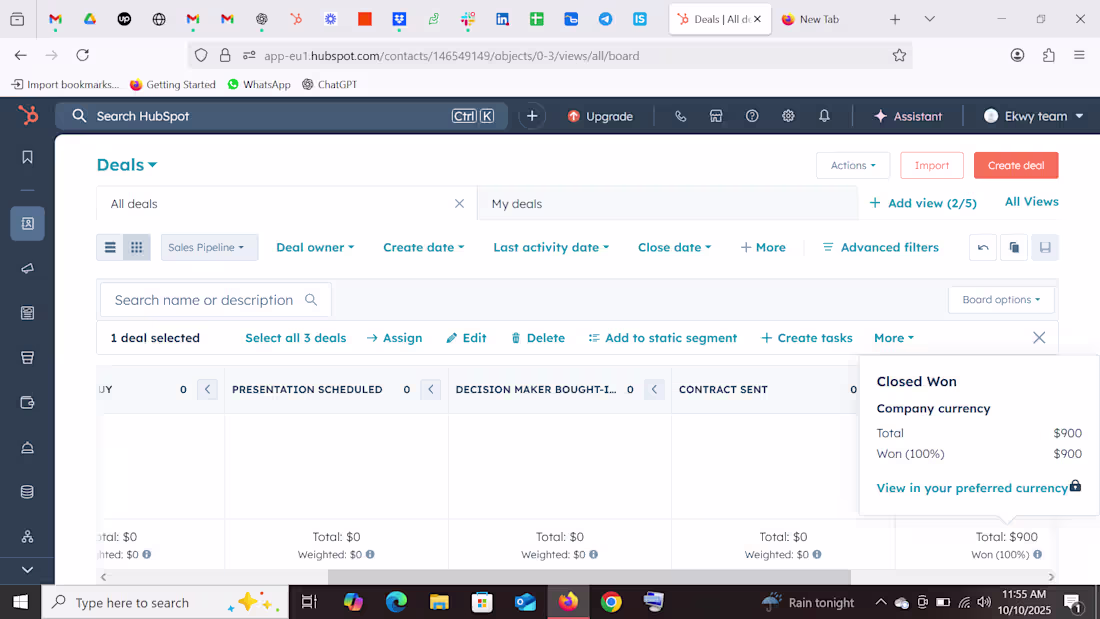Open the Last activity date filter dropdown
The height and width of the screenshot is (619, 1100).
pyautogui.click(x=551, y=247)
